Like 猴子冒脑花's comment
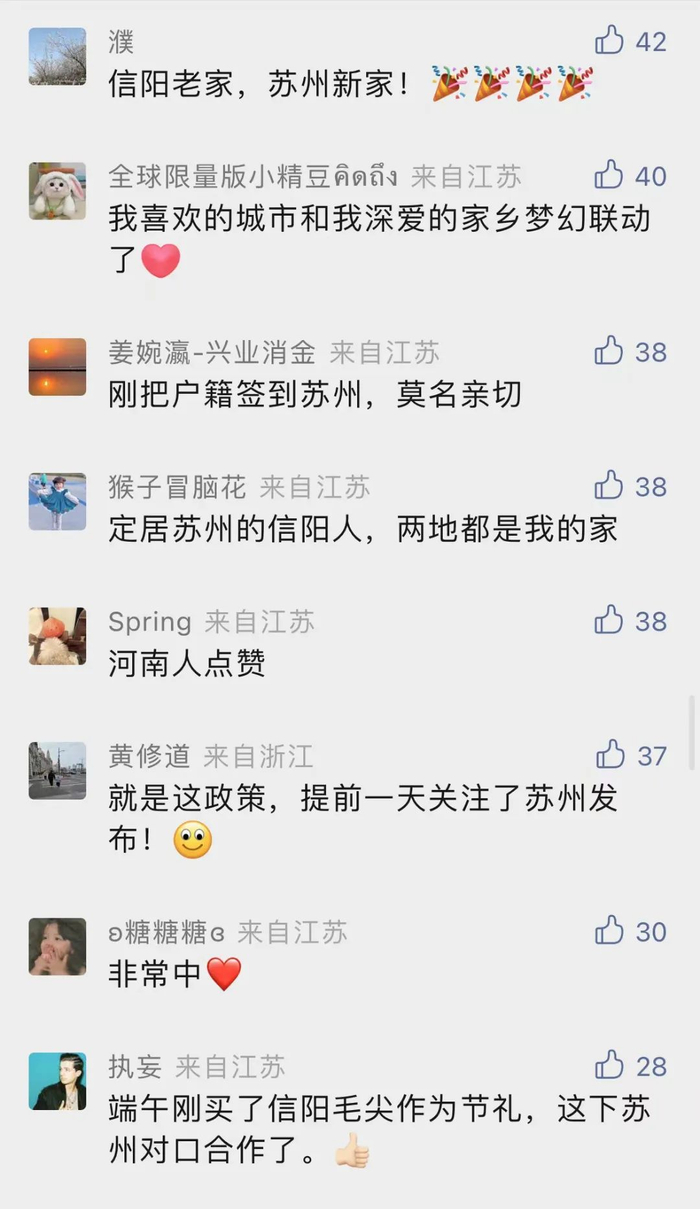The height and width of the screenshot is (1209, 700). tap(609, 486)
